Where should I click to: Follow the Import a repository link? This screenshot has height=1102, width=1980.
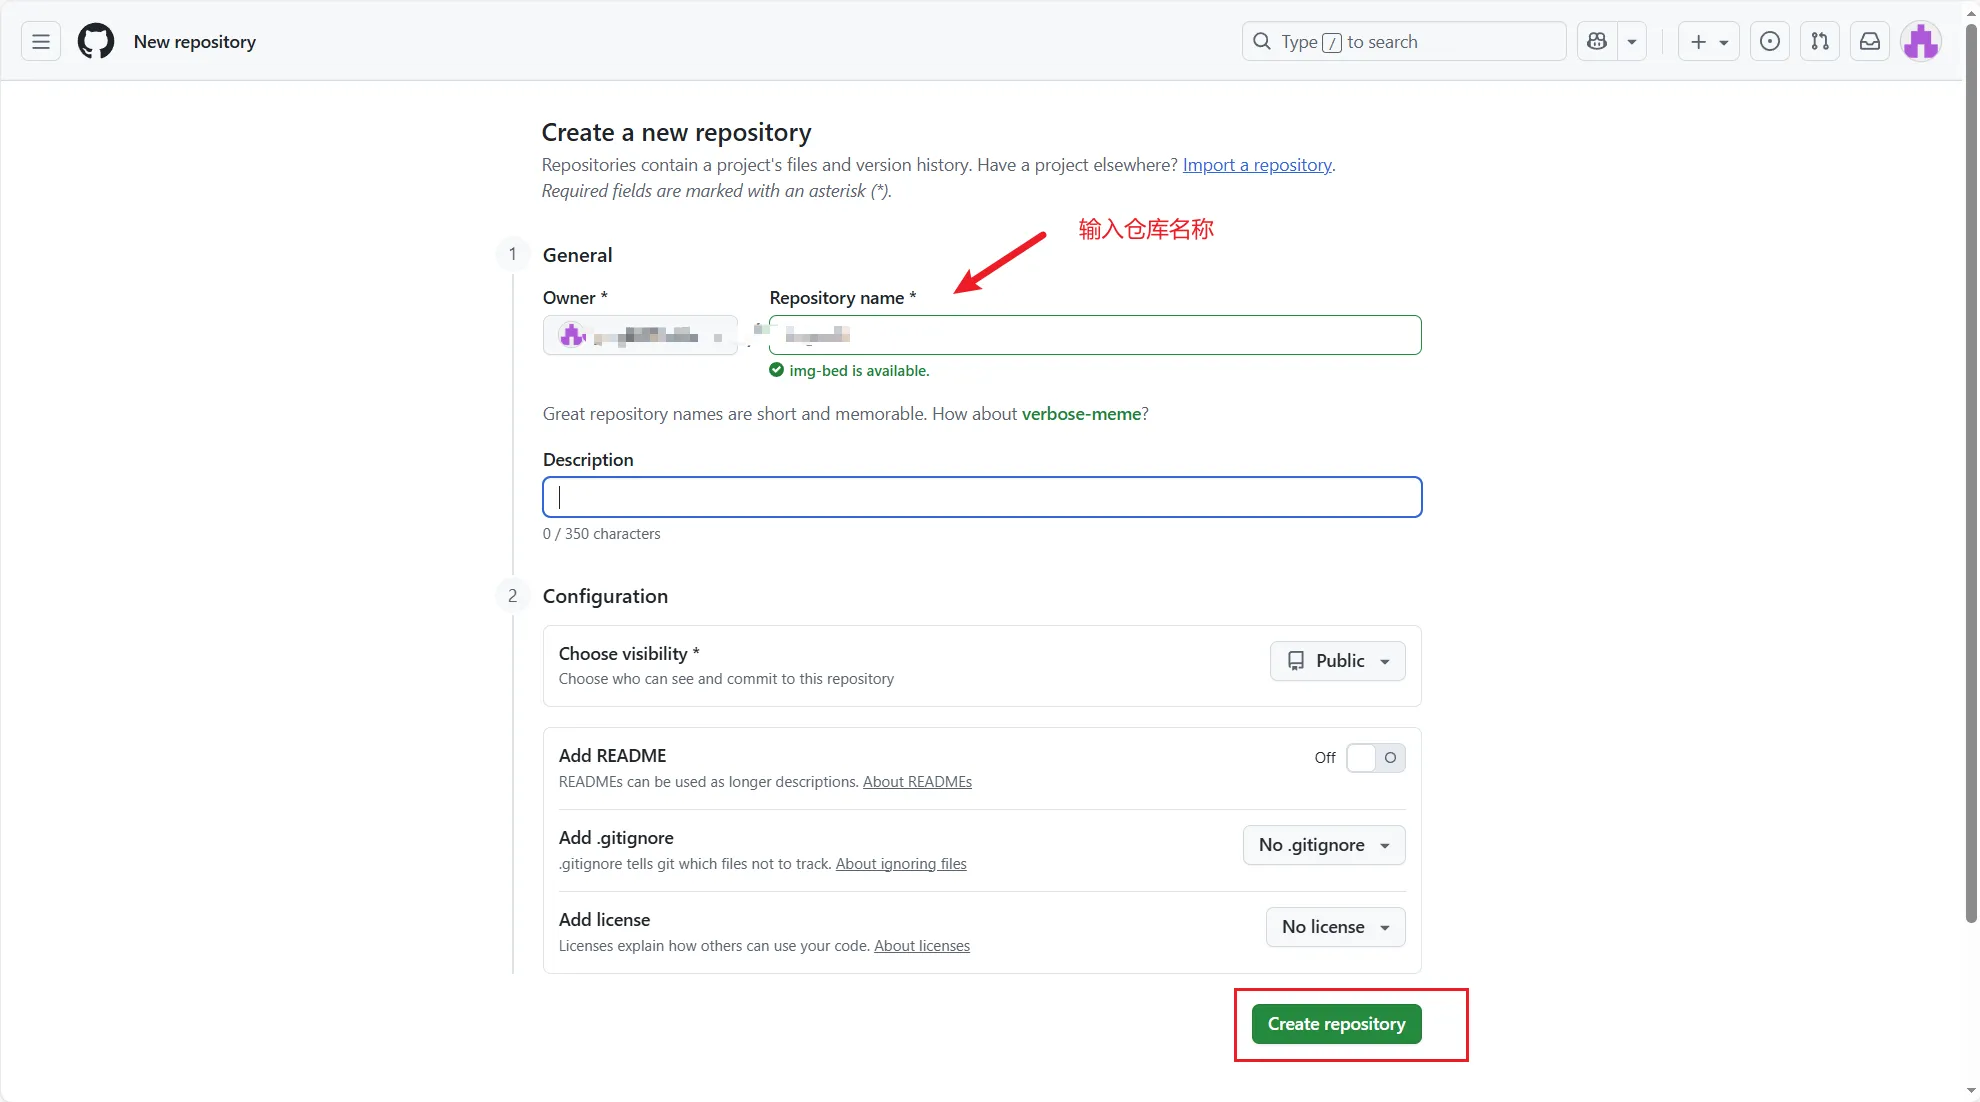click(x=1257, y=165)
